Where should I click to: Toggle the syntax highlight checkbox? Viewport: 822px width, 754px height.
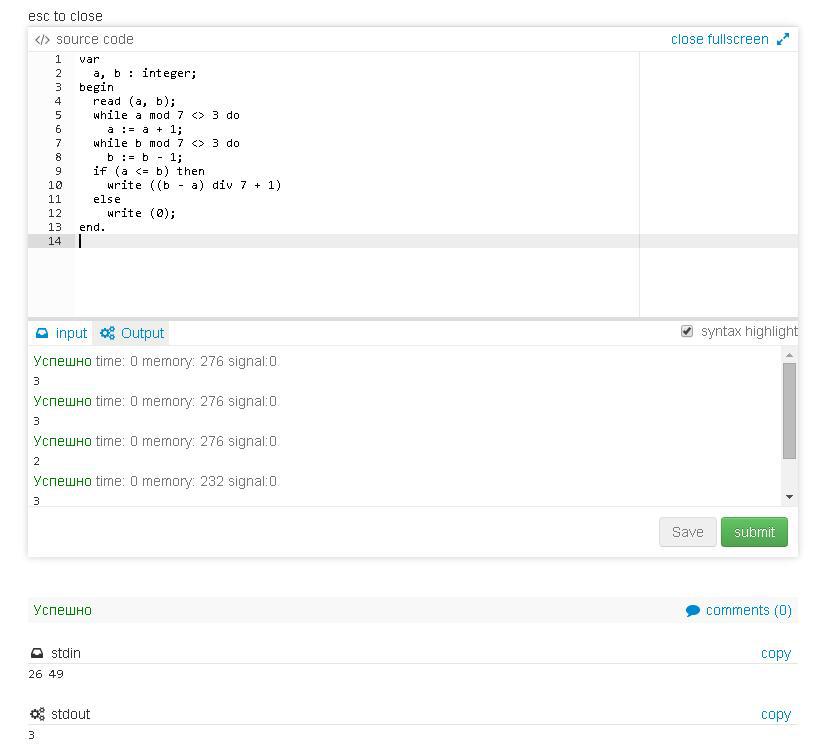pyautogui.click(x=687, y=331)
